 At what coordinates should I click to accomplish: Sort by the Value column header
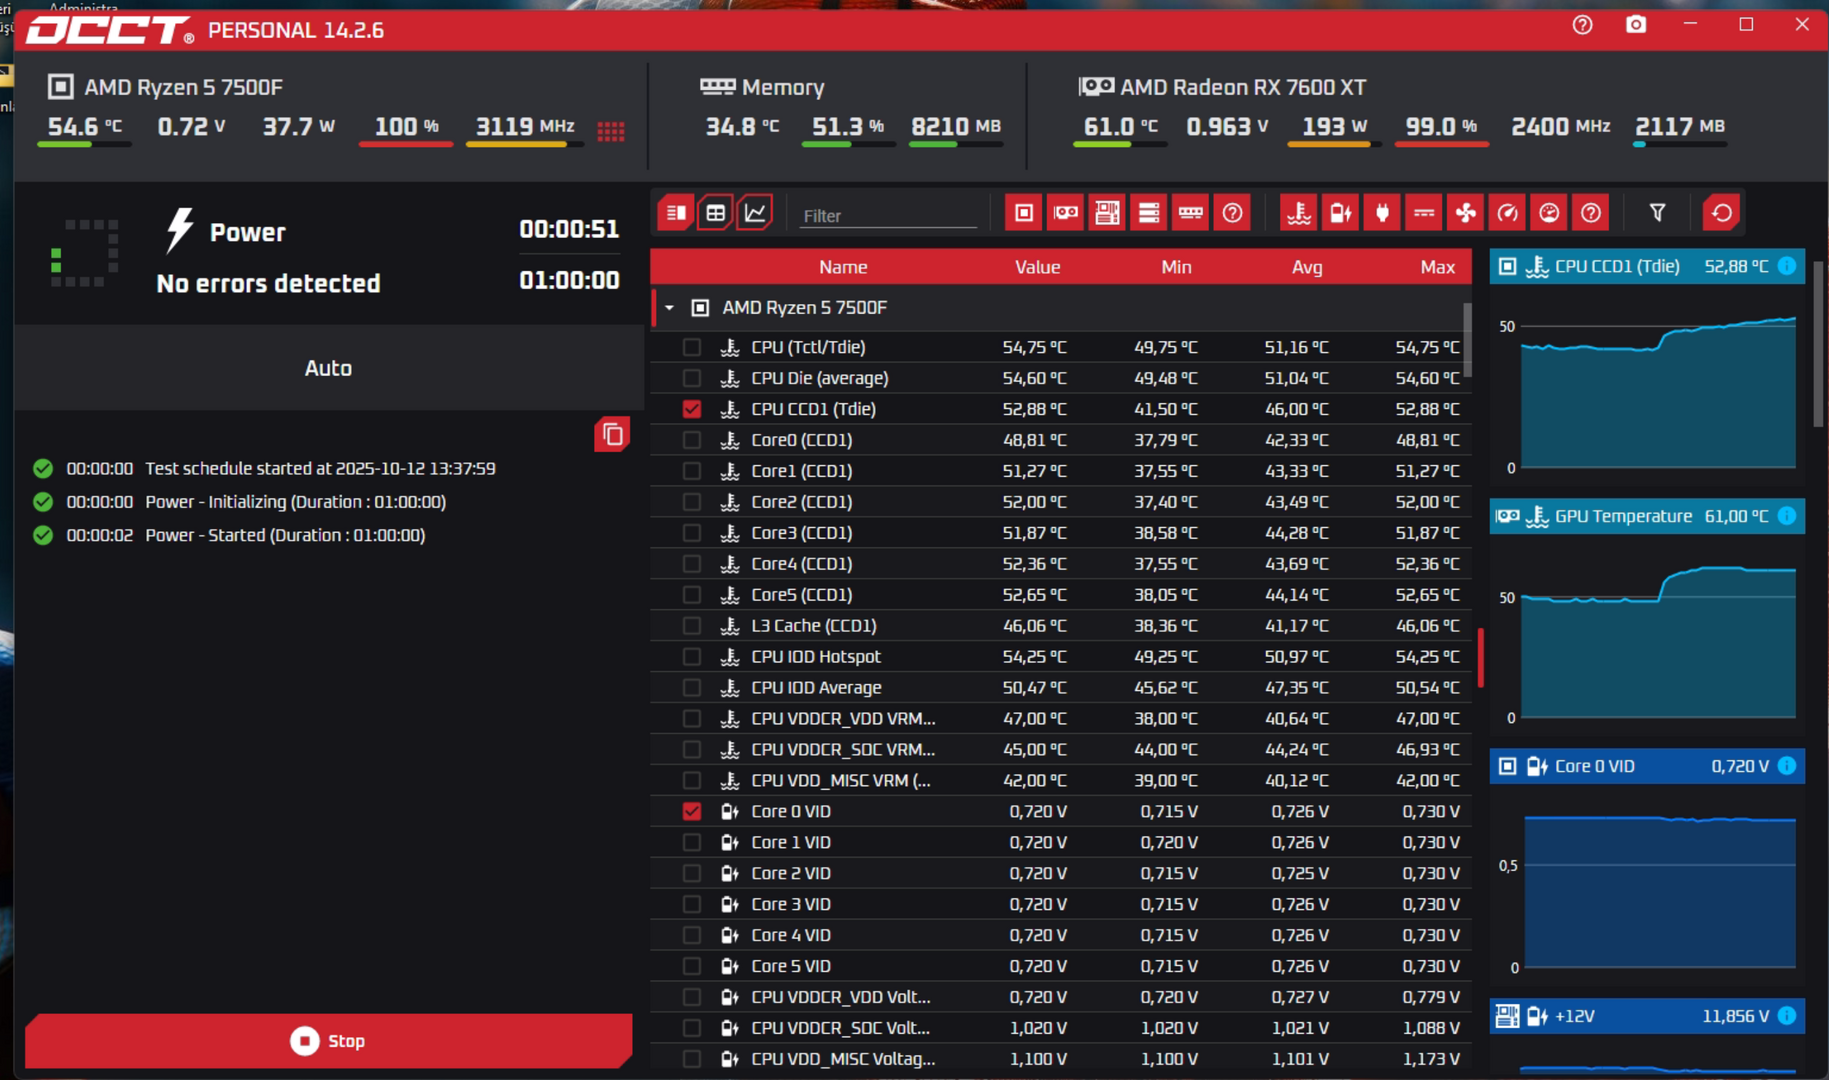[1037, 267]
